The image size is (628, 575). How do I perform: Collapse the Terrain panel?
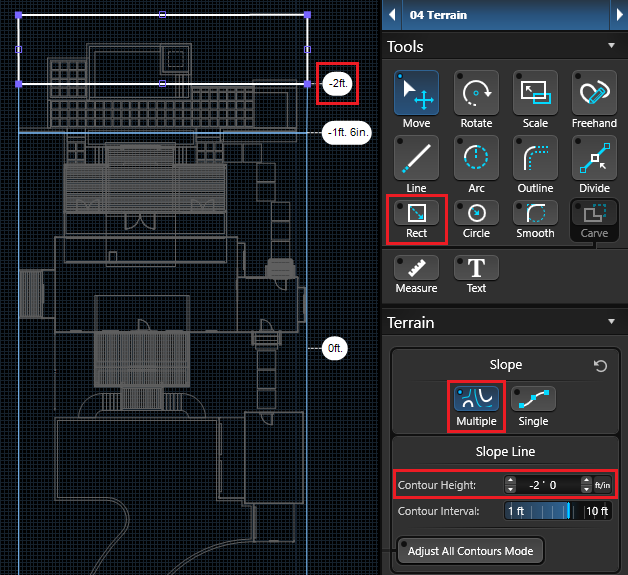611,322
